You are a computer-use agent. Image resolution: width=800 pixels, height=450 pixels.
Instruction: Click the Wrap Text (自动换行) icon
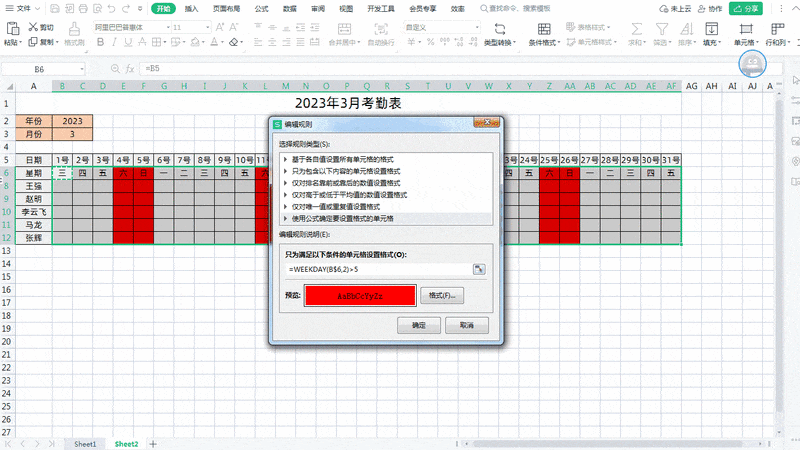381,29
